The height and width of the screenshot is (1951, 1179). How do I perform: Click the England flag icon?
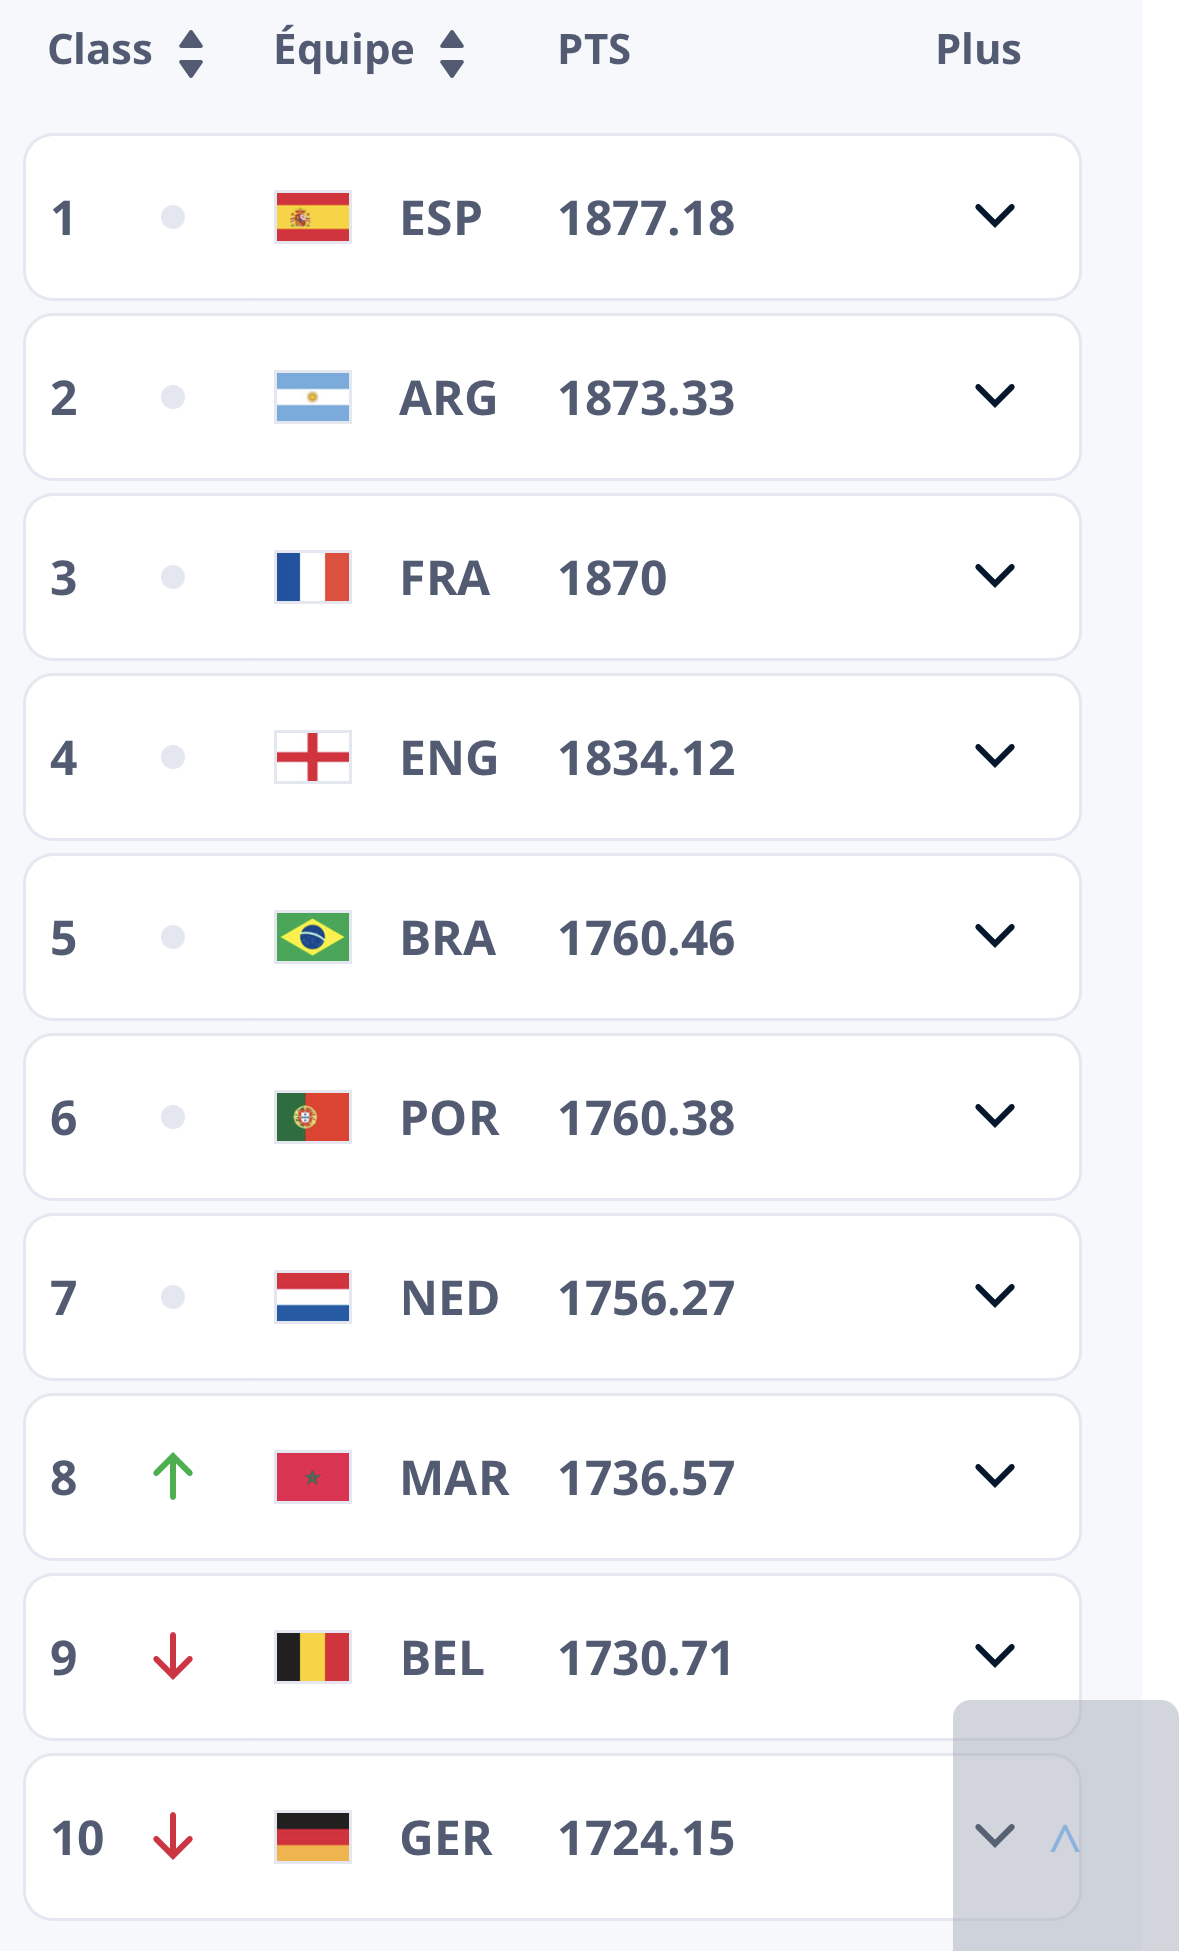pyautogui.click(x=313, y=757)
